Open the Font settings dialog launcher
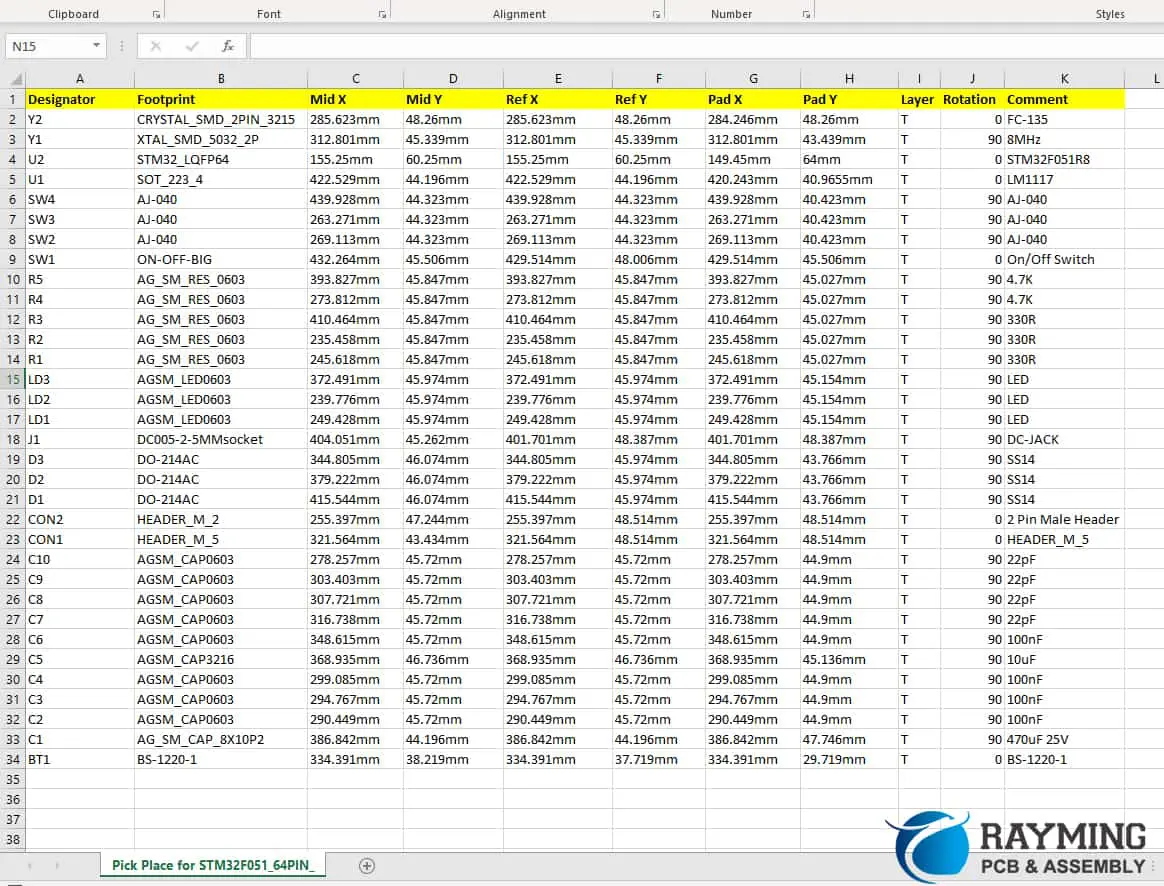1164x886 pixels. pos(382,15)
